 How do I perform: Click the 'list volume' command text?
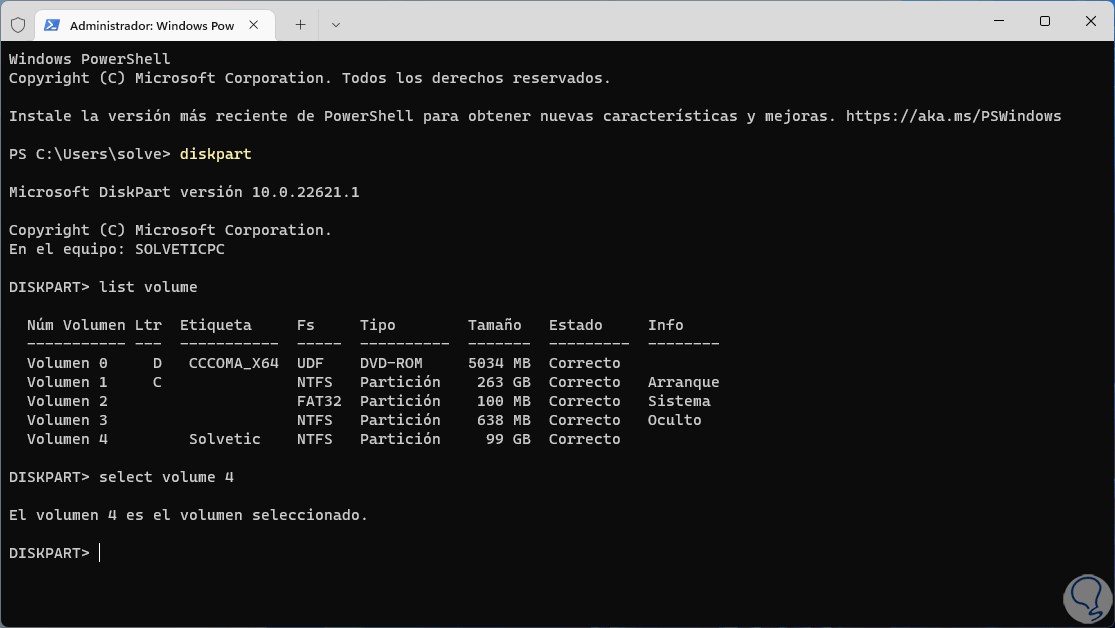pos(148,287)
